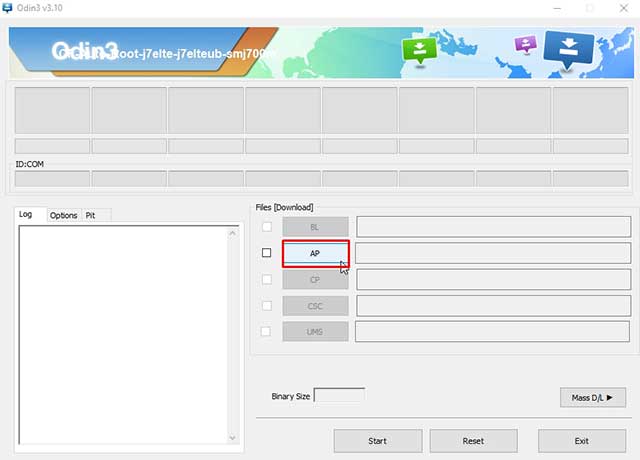
Task: Open the Options tab
Action: pos(64,215)
